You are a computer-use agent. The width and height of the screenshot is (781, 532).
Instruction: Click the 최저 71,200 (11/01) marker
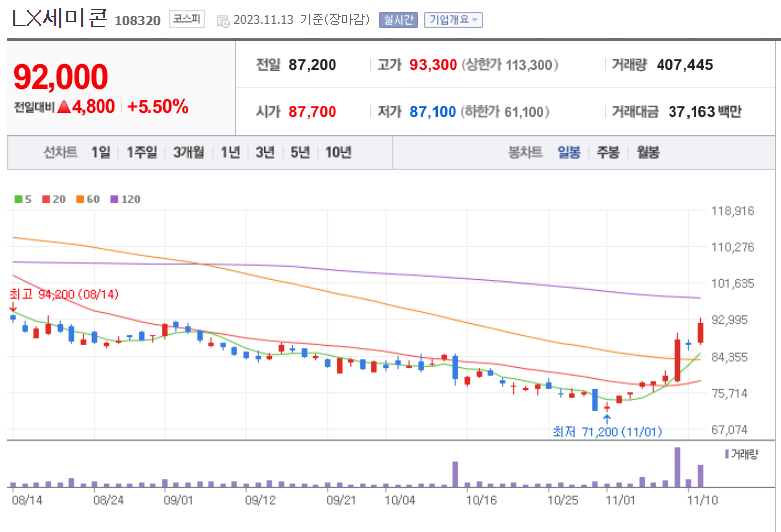[x=607, y=431]
